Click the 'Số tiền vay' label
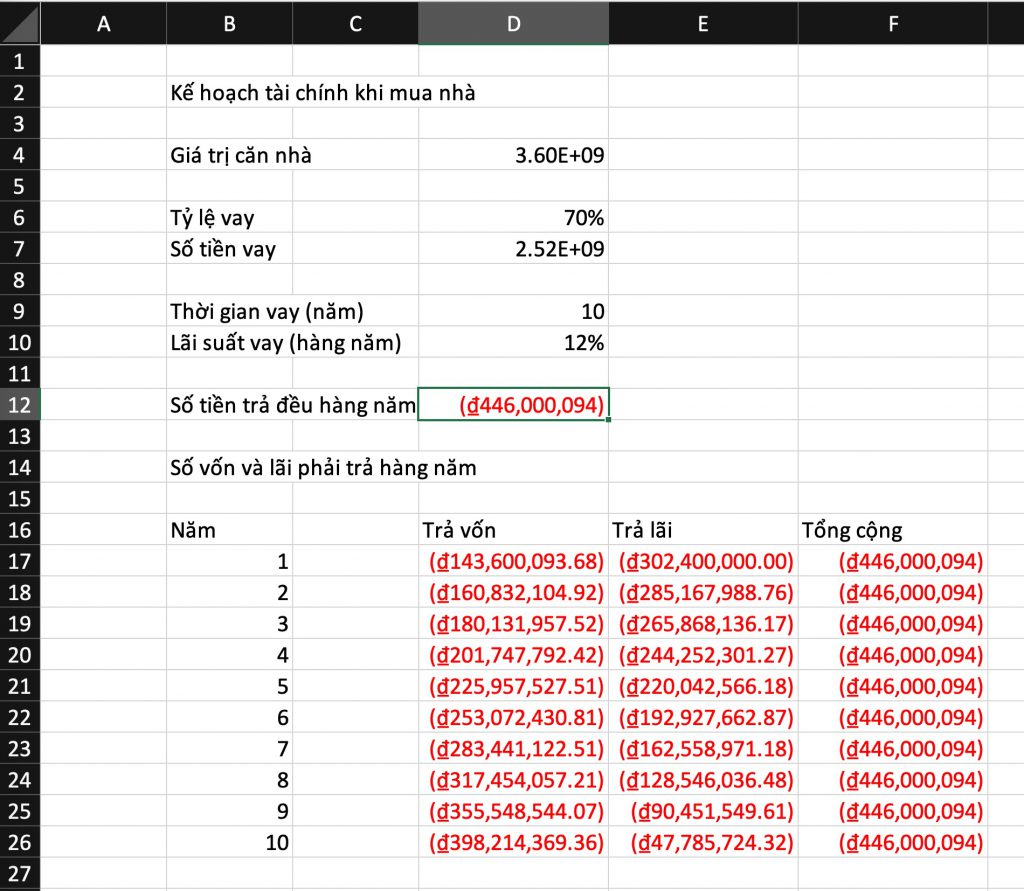Viewport: 1024px width, 891px height. pyautogui.click(x=223, y=249)
